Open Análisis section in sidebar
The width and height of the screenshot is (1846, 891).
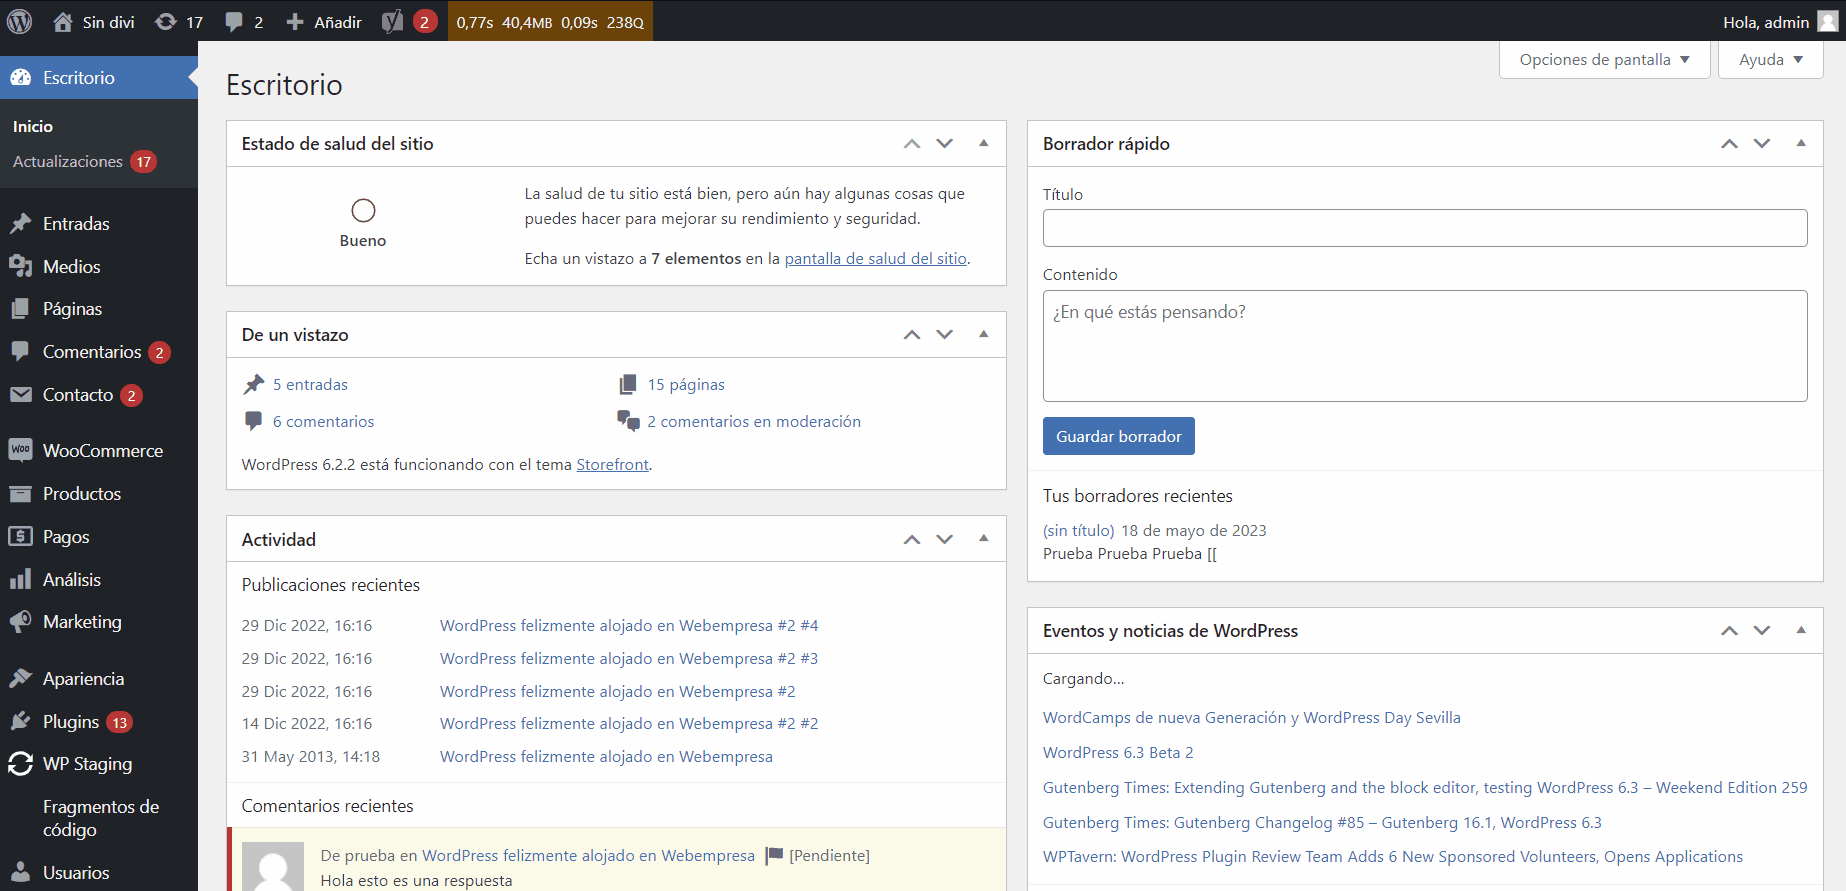[x=71, y=580]
